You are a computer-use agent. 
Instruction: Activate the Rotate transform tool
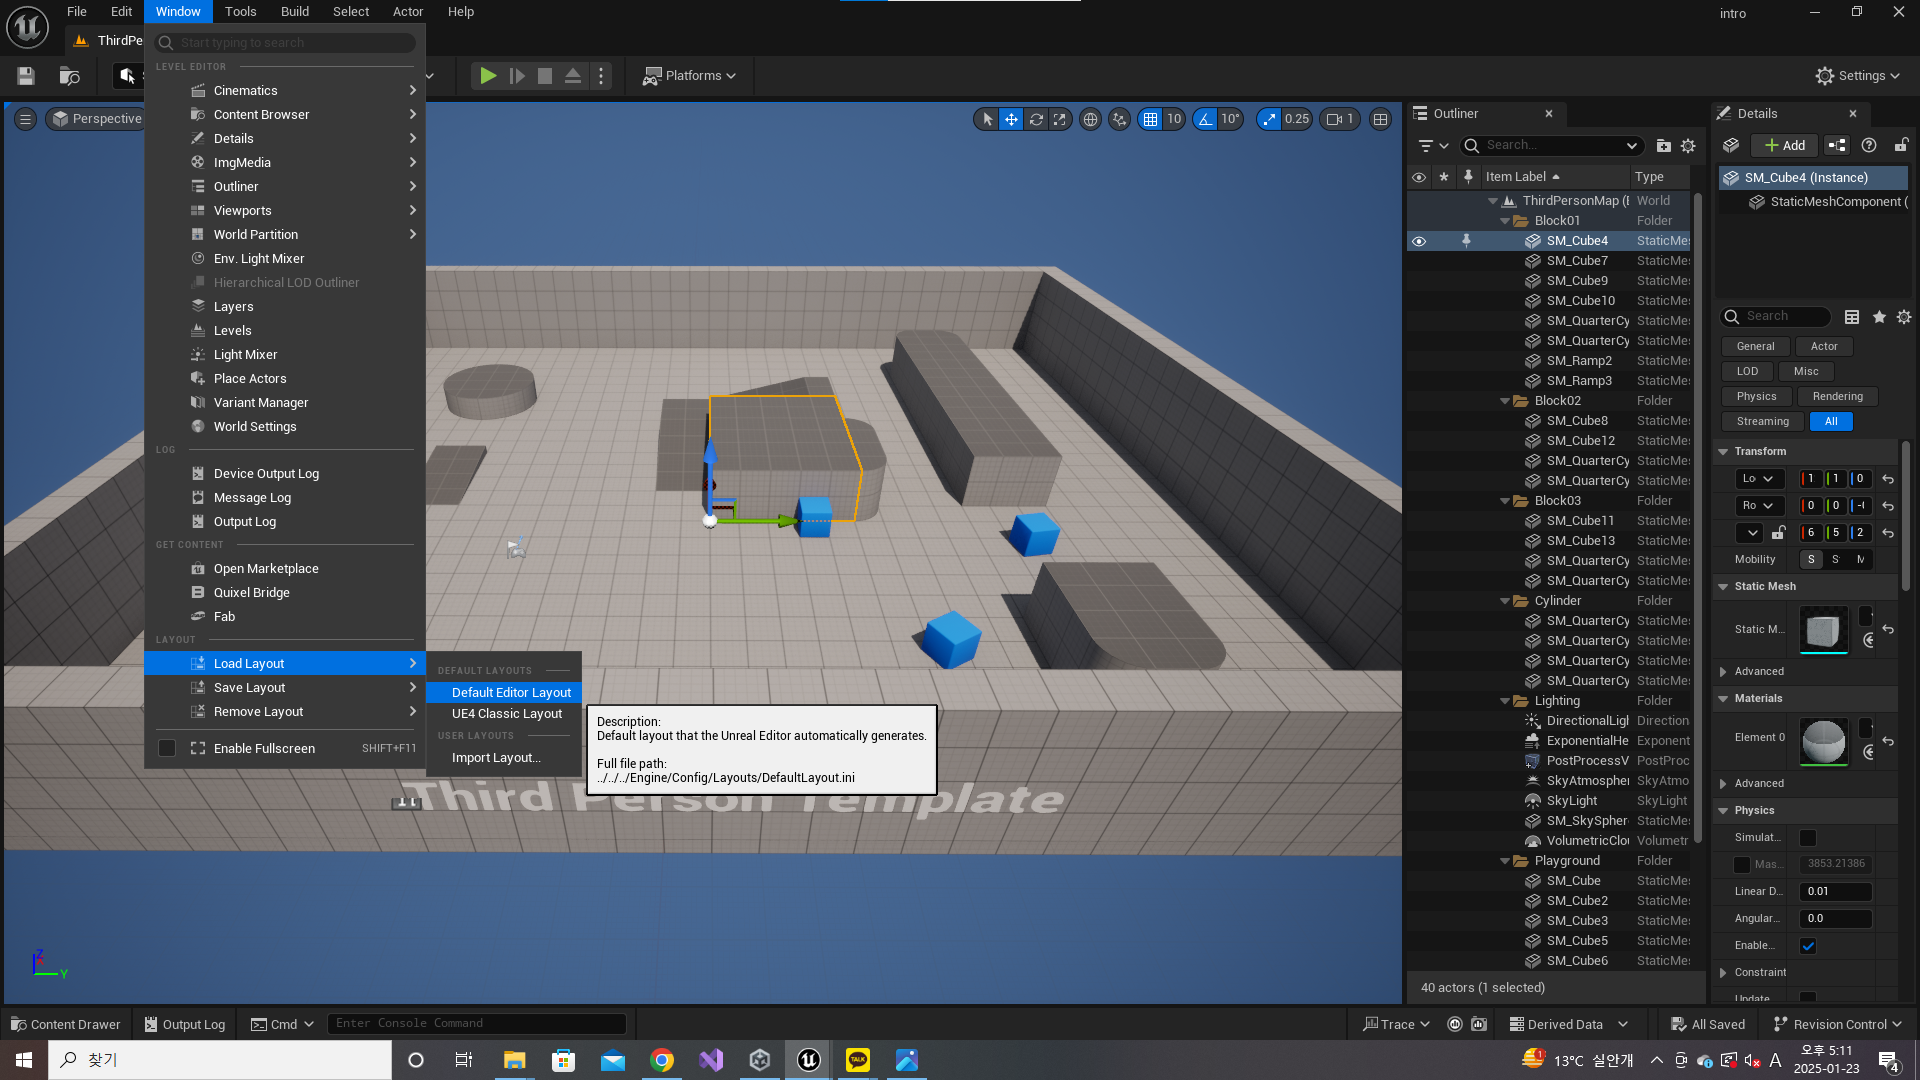(1036, 119)
